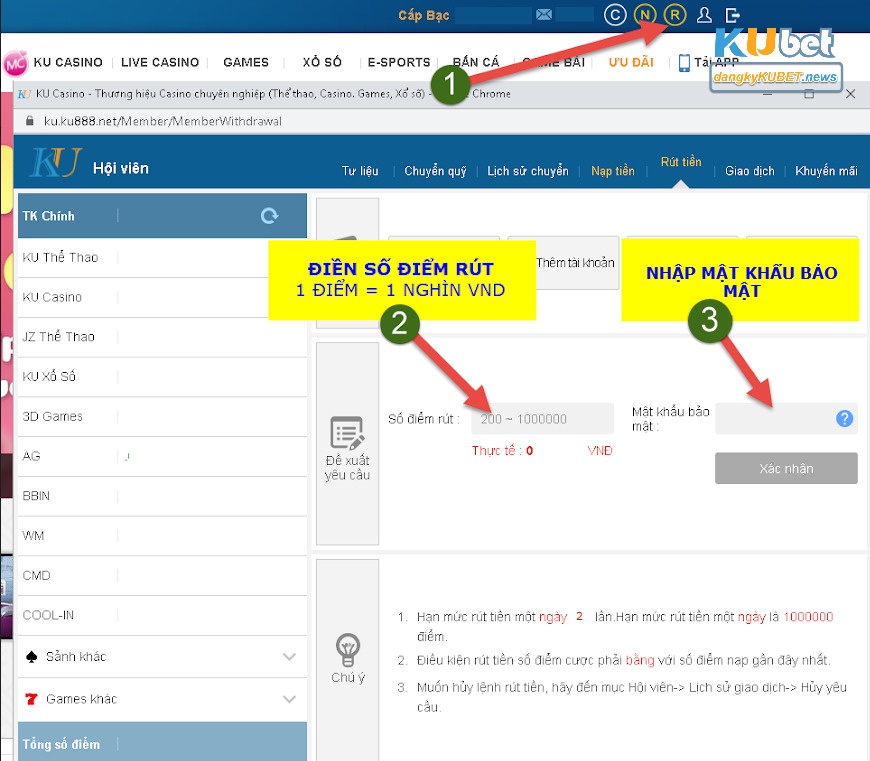Click the circled N deposit icon
Screen dimensions: 870x761
tap(645, 15)
